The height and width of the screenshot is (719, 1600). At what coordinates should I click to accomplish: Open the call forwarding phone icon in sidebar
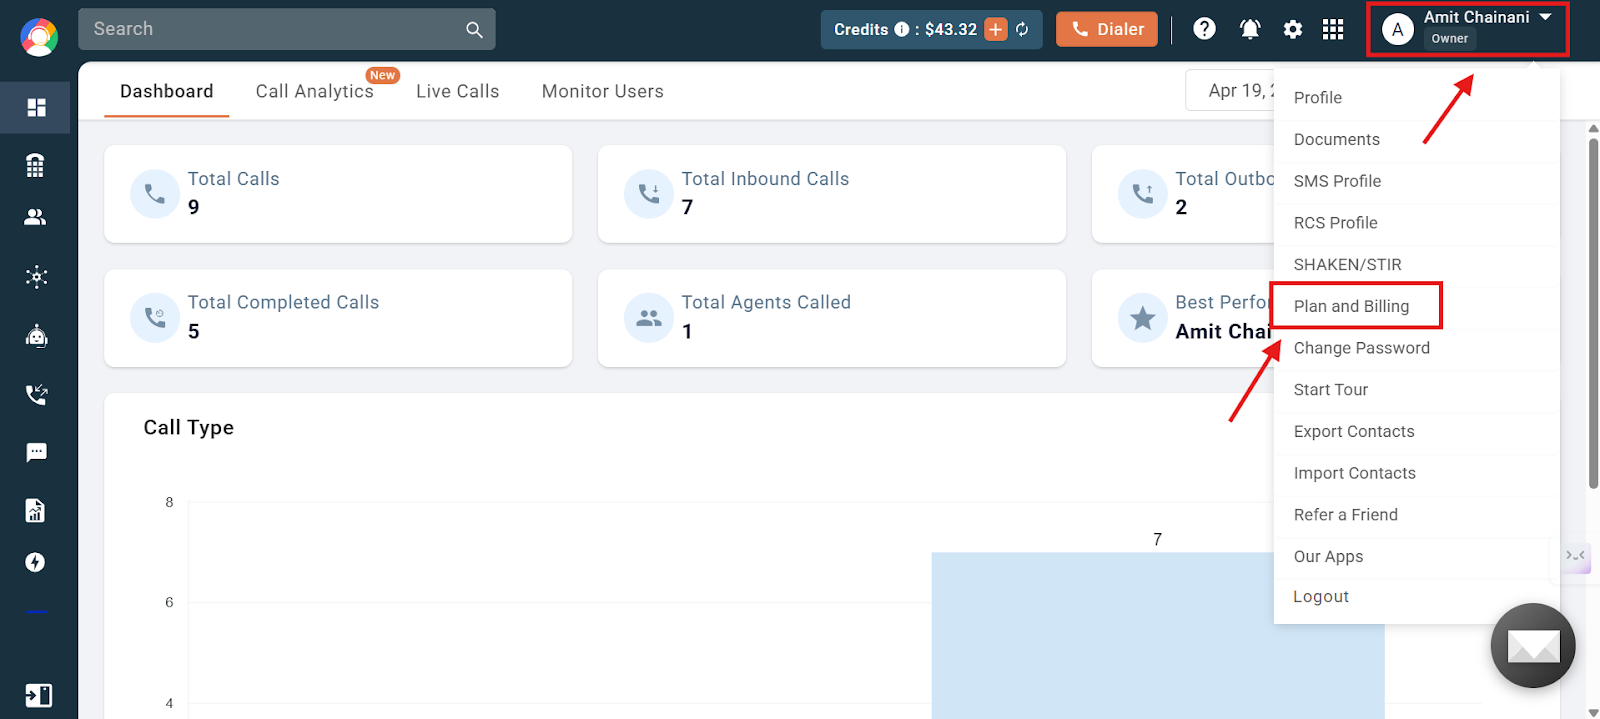click(37, 394)
